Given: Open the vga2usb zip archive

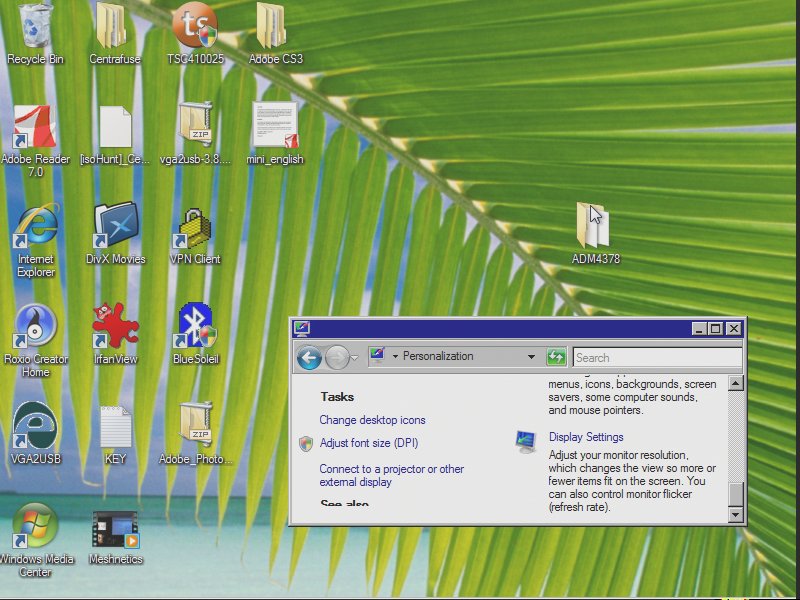Looking at the screenshot, I should (x=195, y=129).
